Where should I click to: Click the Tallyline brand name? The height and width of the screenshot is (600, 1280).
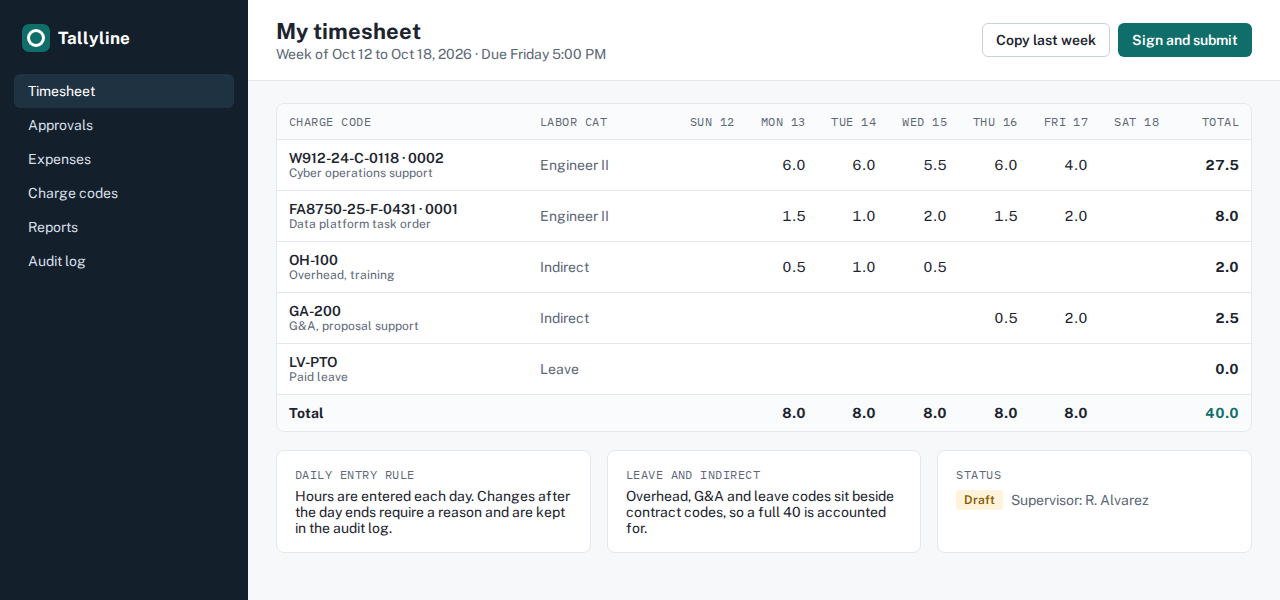[x=94, y=38]
